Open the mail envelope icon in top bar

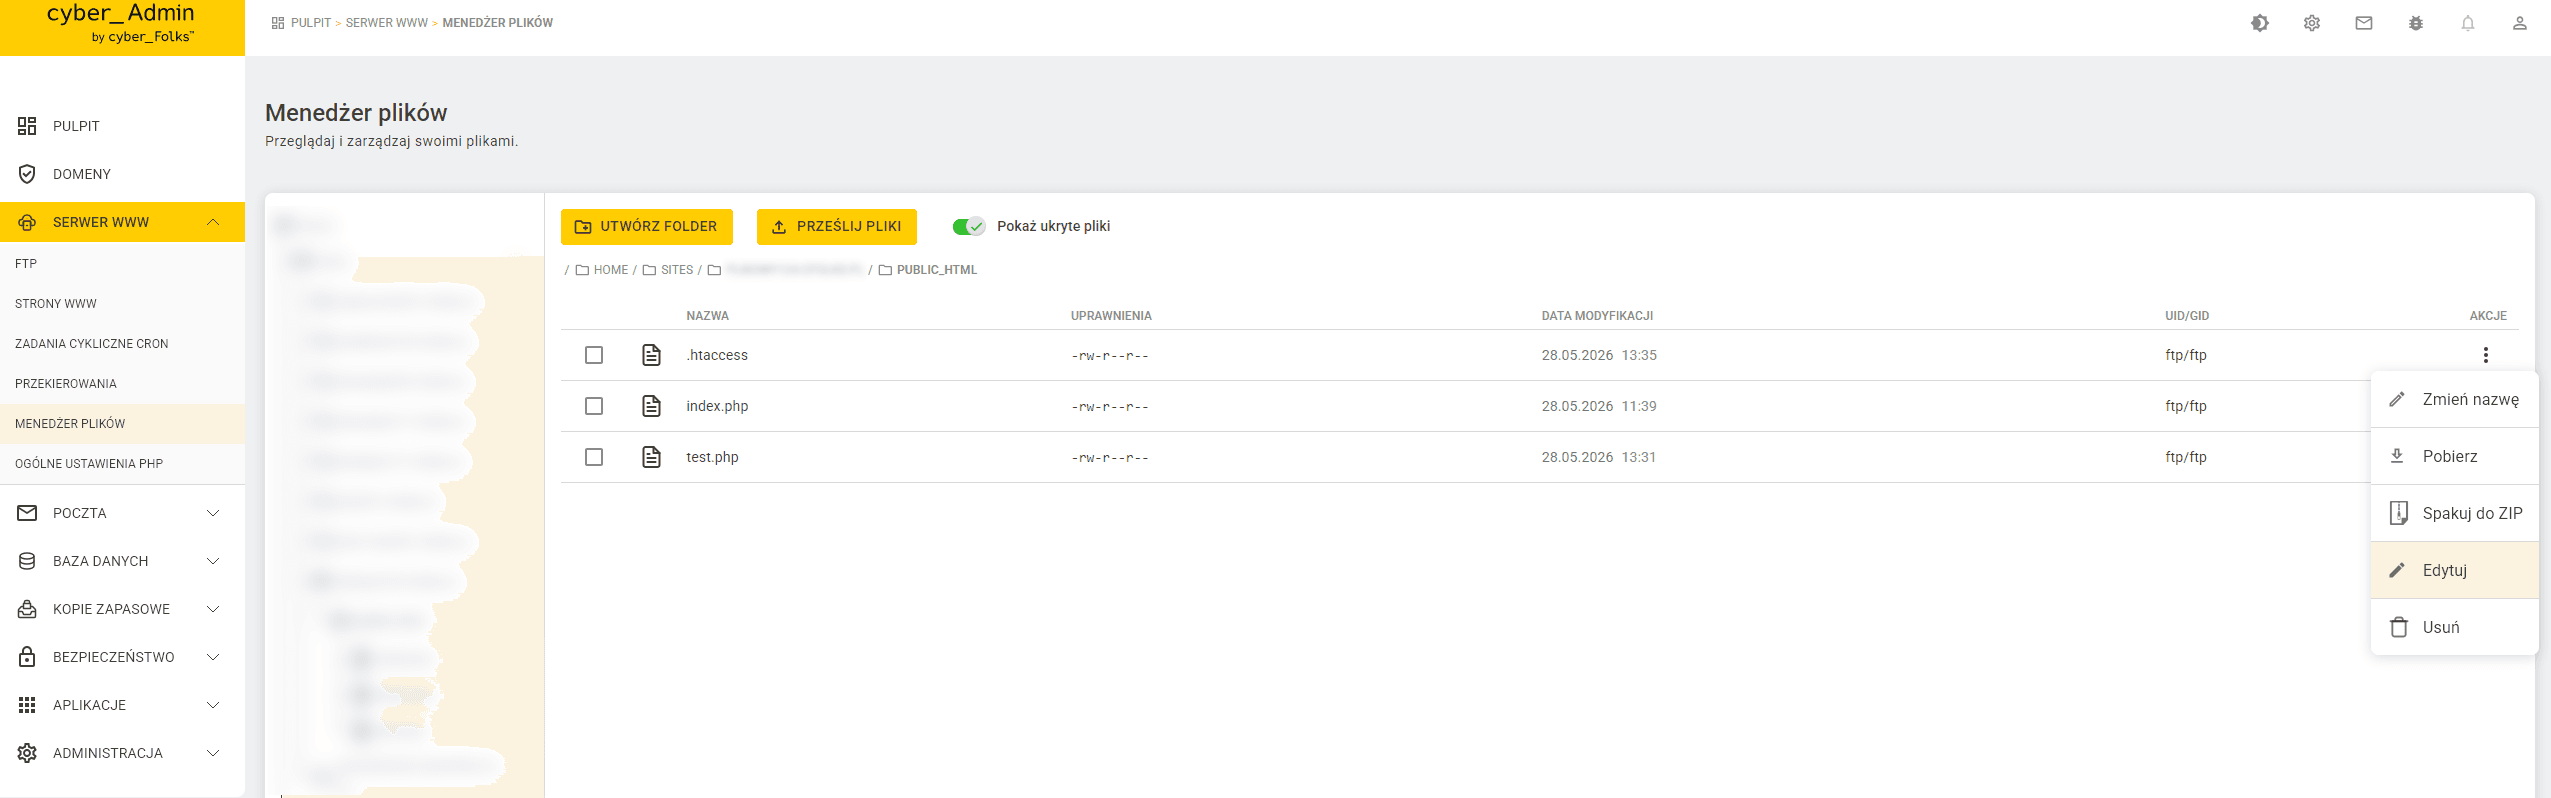point(2364,23)
